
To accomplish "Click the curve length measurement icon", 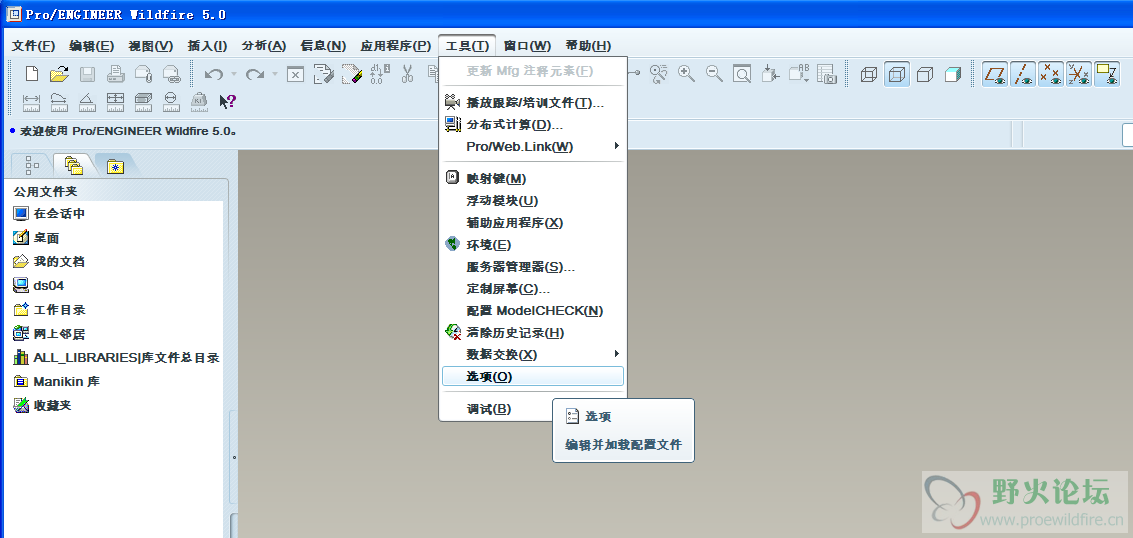I will [x=59, y=101].
